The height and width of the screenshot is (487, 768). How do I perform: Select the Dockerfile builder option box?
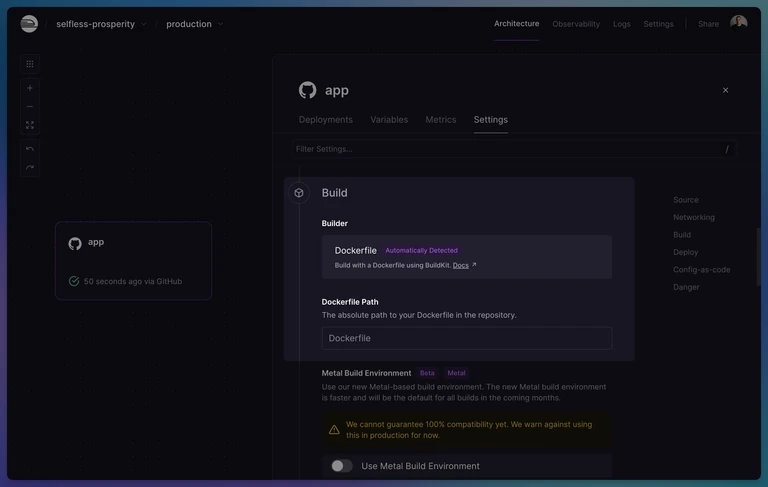pos(467,257)
